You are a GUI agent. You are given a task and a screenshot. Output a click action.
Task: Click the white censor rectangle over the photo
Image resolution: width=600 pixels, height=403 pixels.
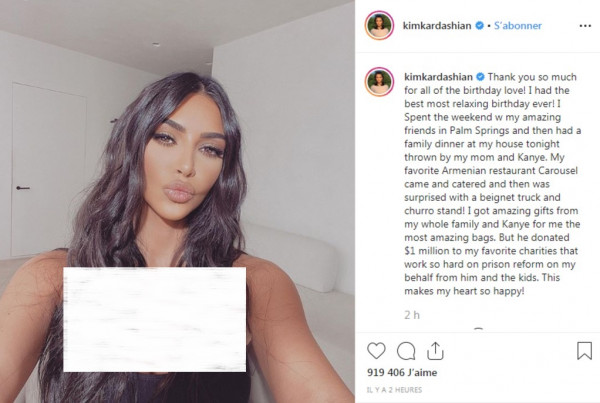155,319
